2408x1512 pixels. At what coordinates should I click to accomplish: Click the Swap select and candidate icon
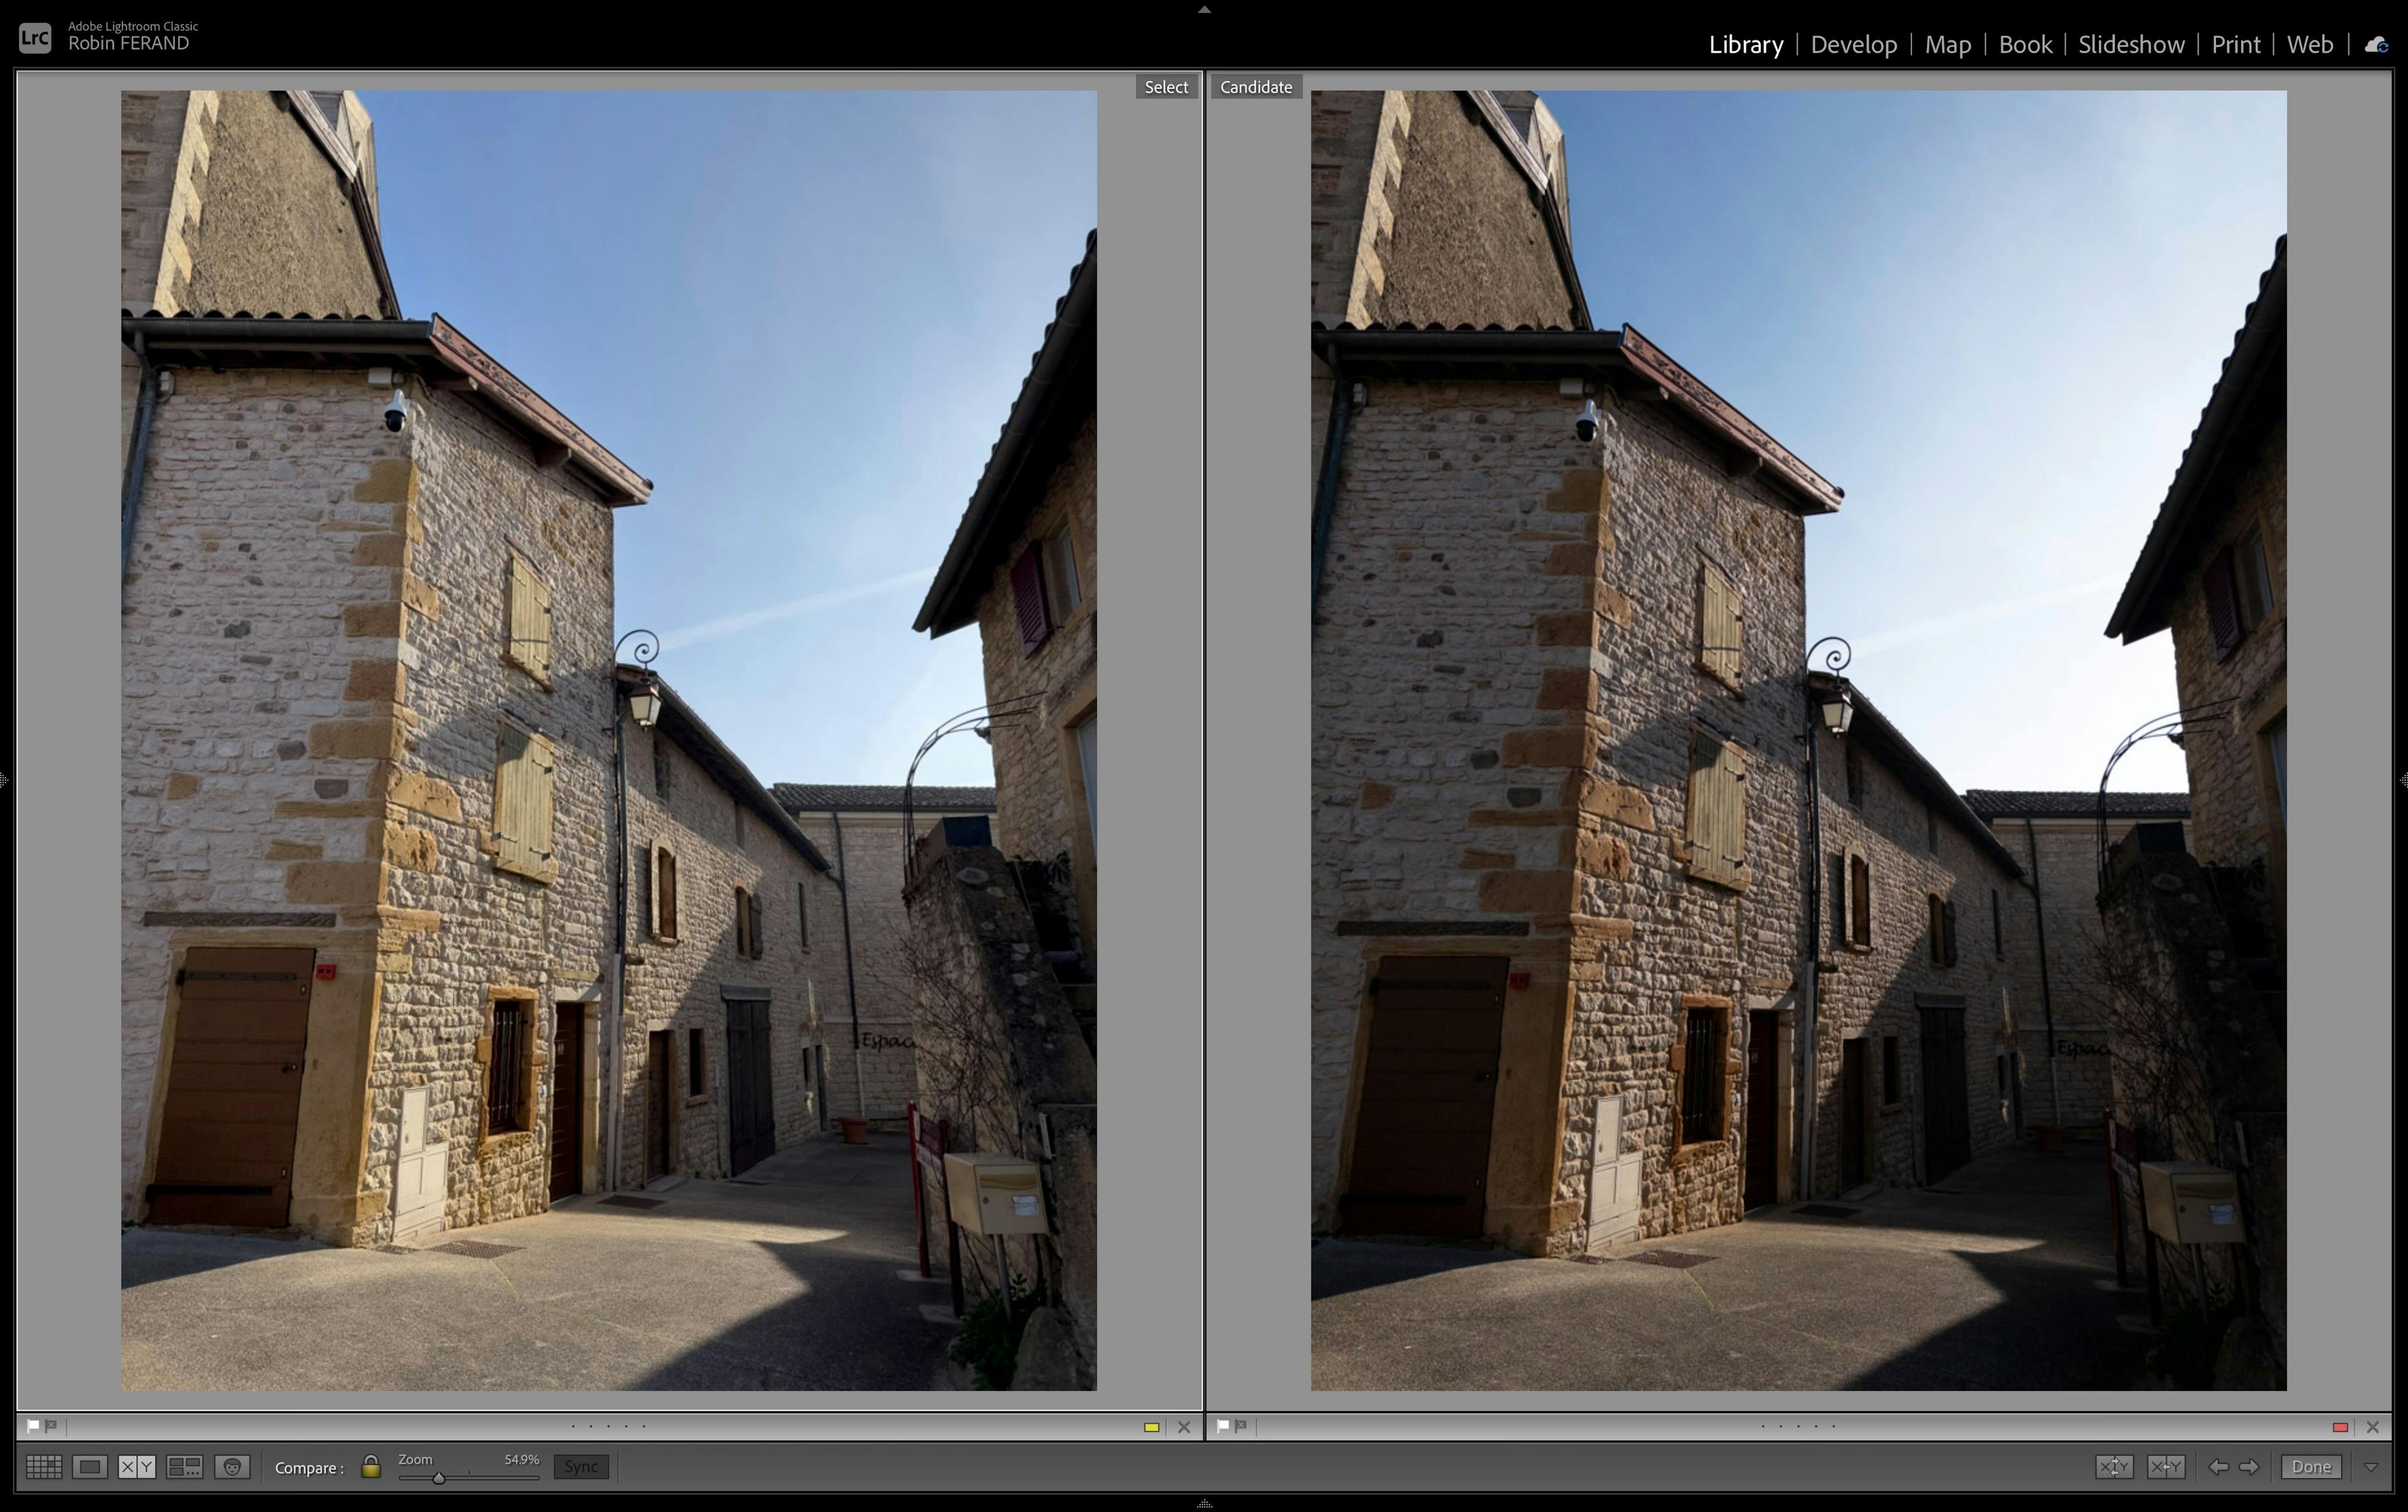[2114, 1467]
